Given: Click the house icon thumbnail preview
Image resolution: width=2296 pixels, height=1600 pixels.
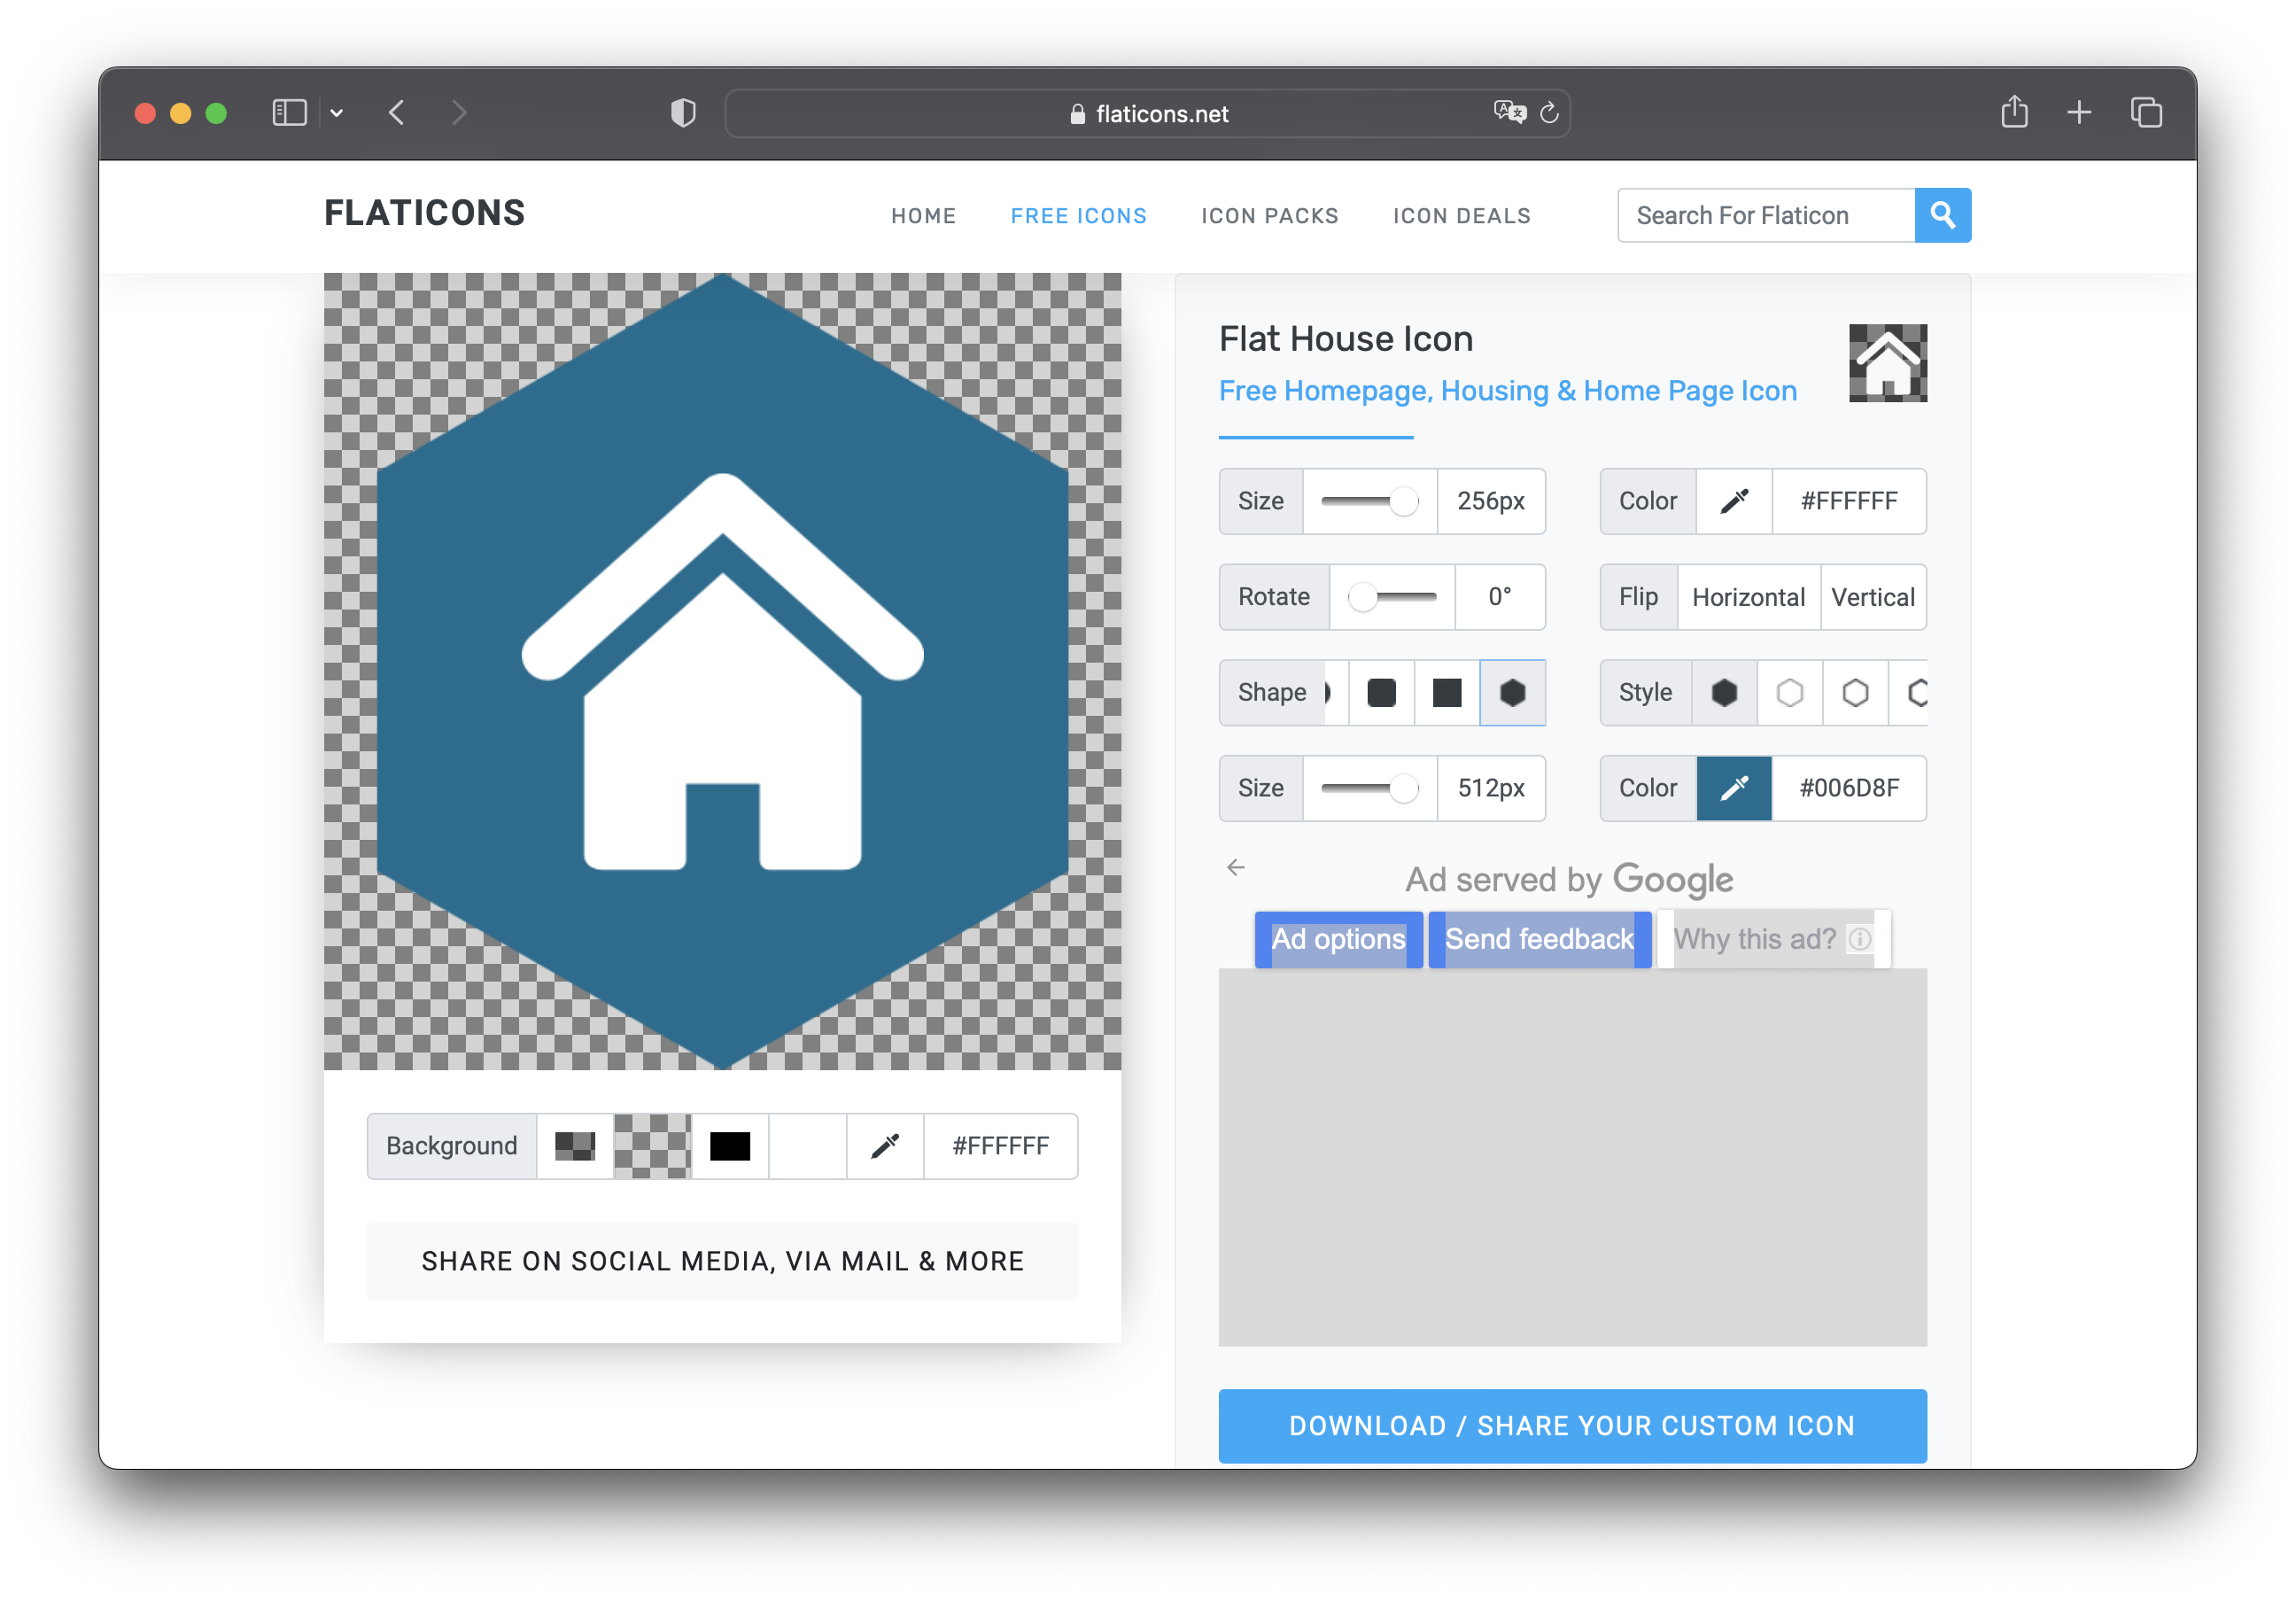Looking at the screenshot, I should point(1887,363).
